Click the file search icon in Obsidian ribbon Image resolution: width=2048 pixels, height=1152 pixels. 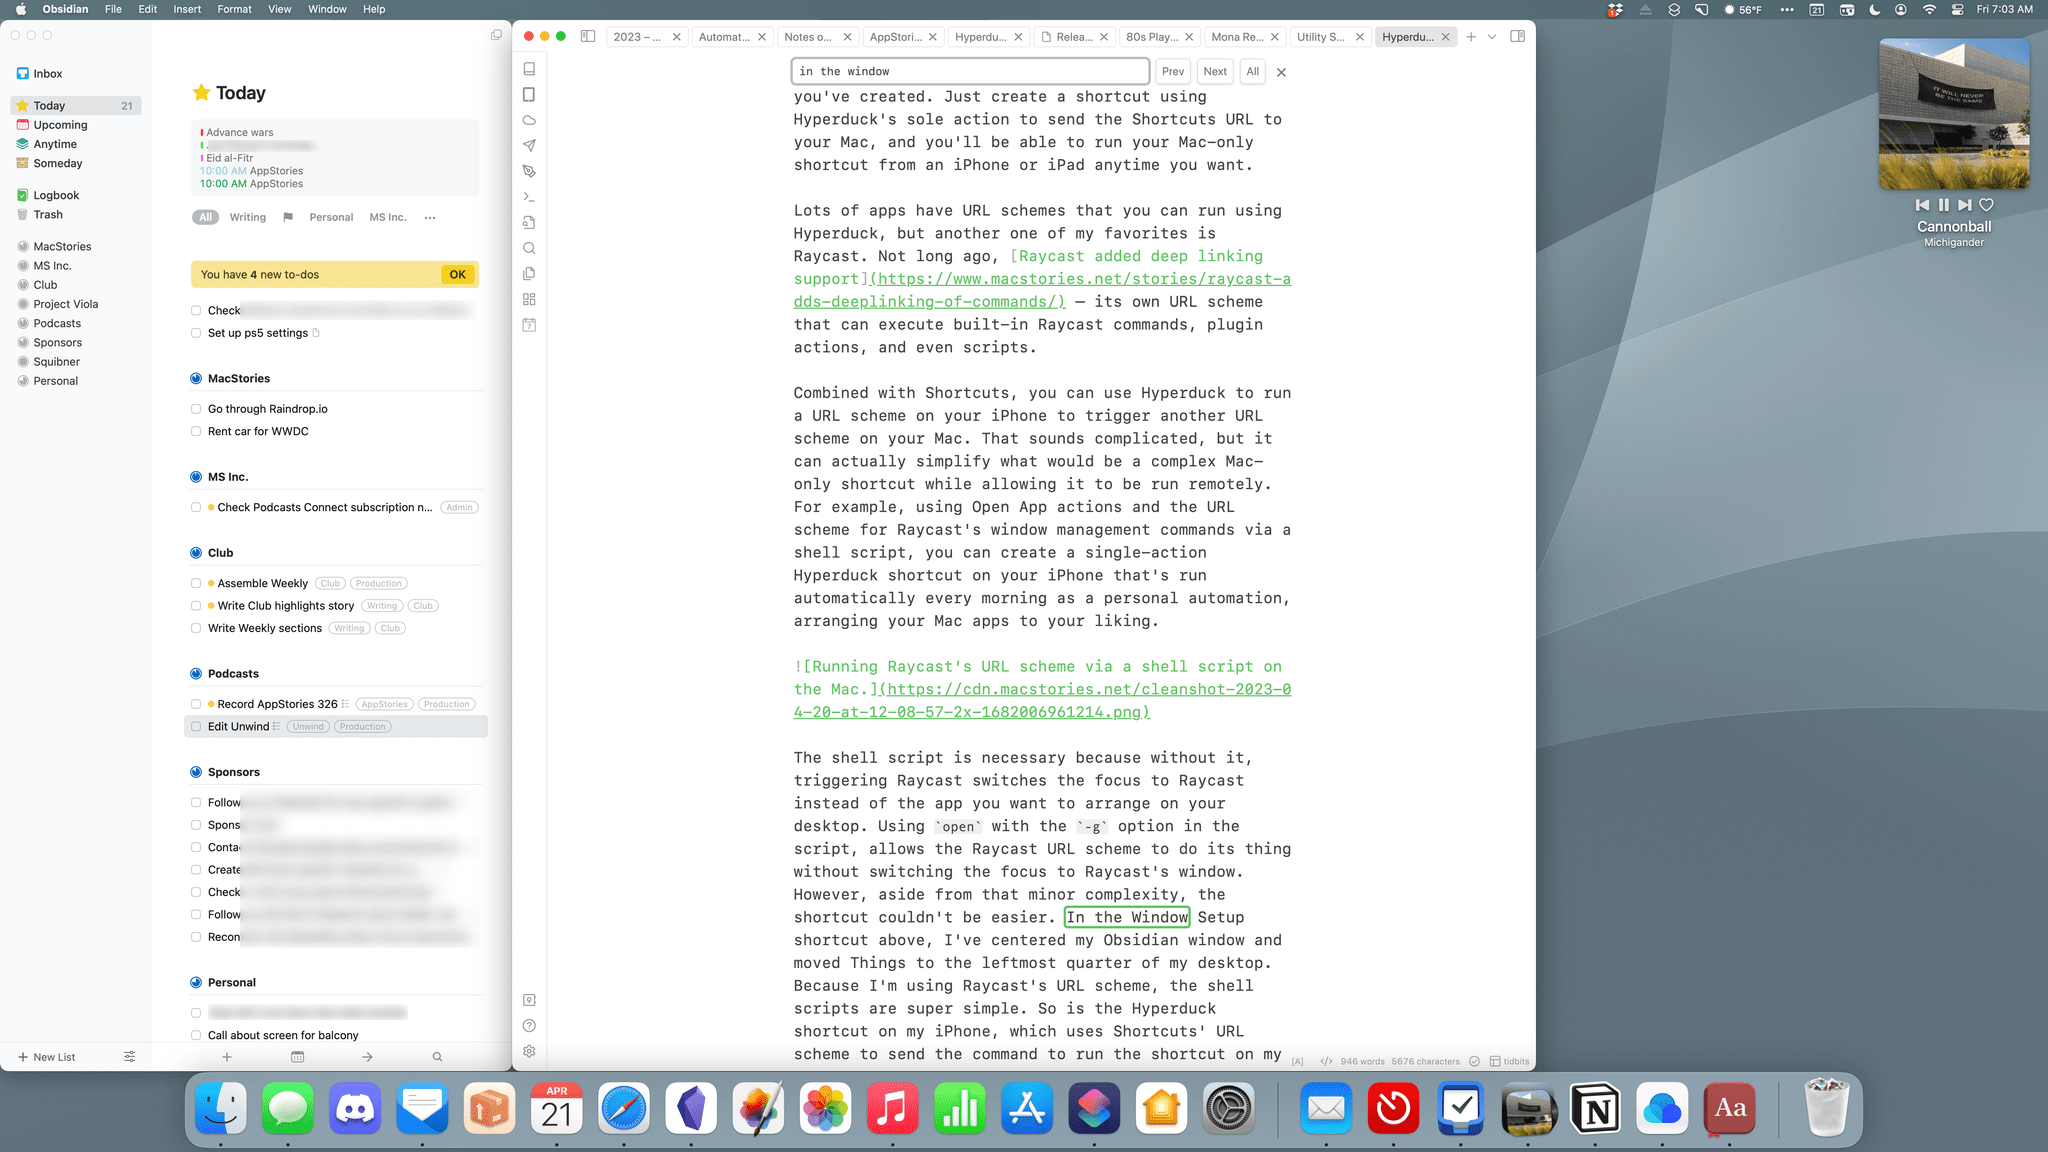[x=529, y=222]
